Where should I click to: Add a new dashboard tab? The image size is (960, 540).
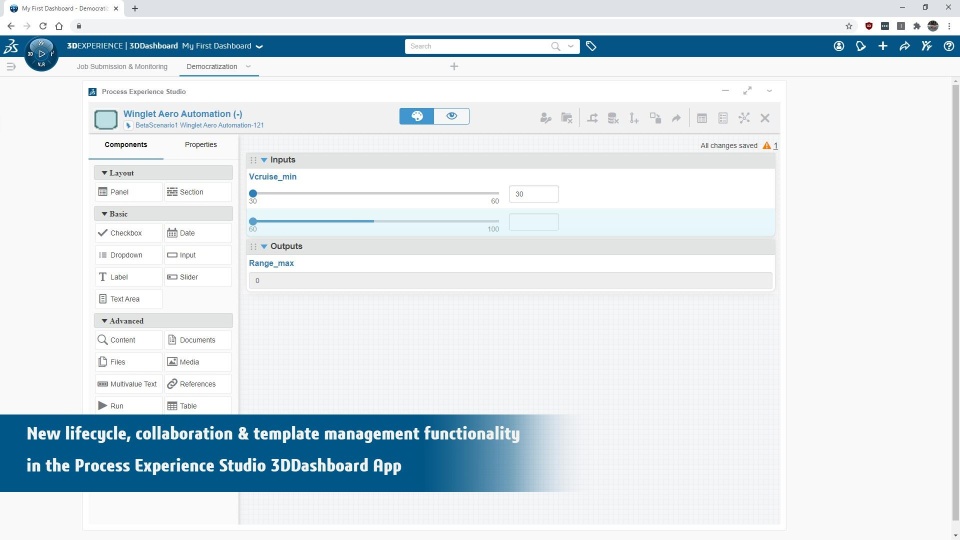(454, 66)
